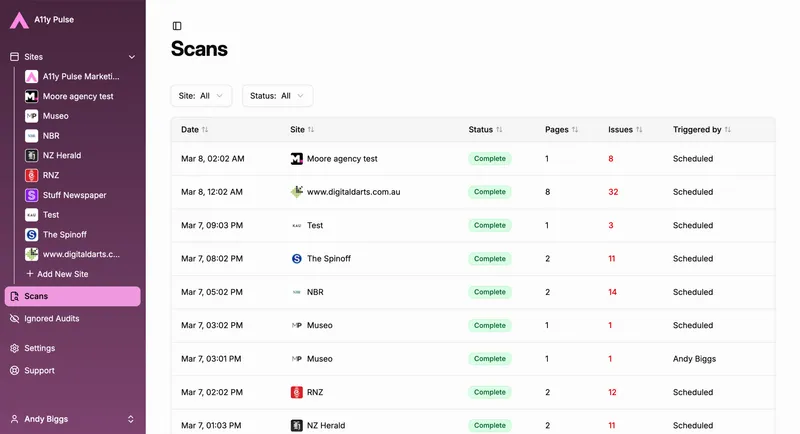This screenshot has width=800, height=434.
Task: Open The Spinoff icon in sidebar
Action: pyautogui.click(x=32, y=235)
